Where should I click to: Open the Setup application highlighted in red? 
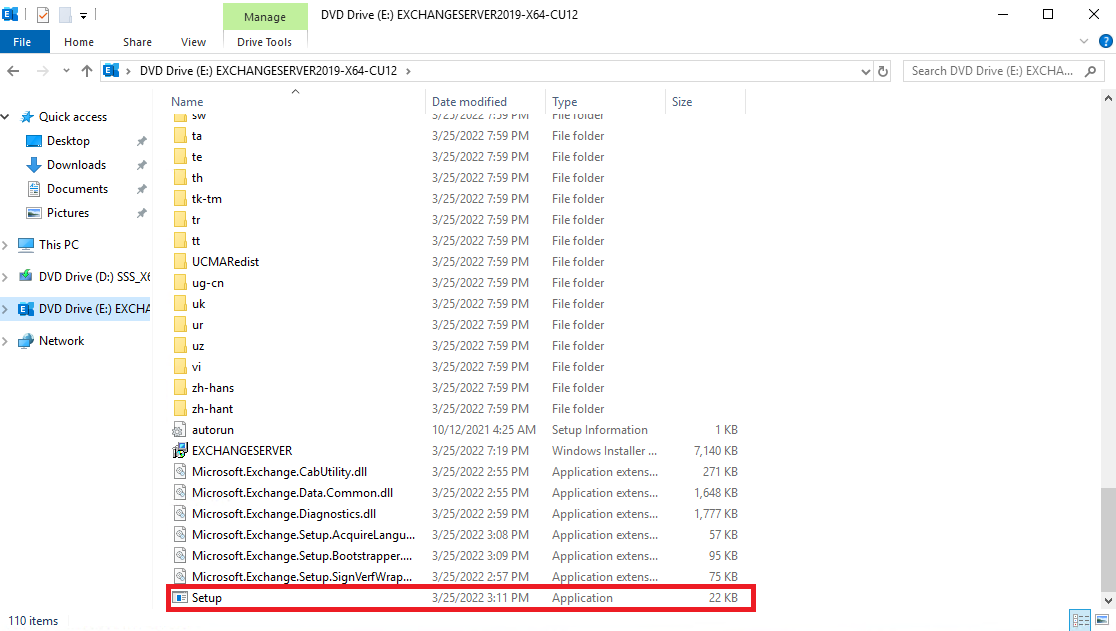tap(203, 597)
